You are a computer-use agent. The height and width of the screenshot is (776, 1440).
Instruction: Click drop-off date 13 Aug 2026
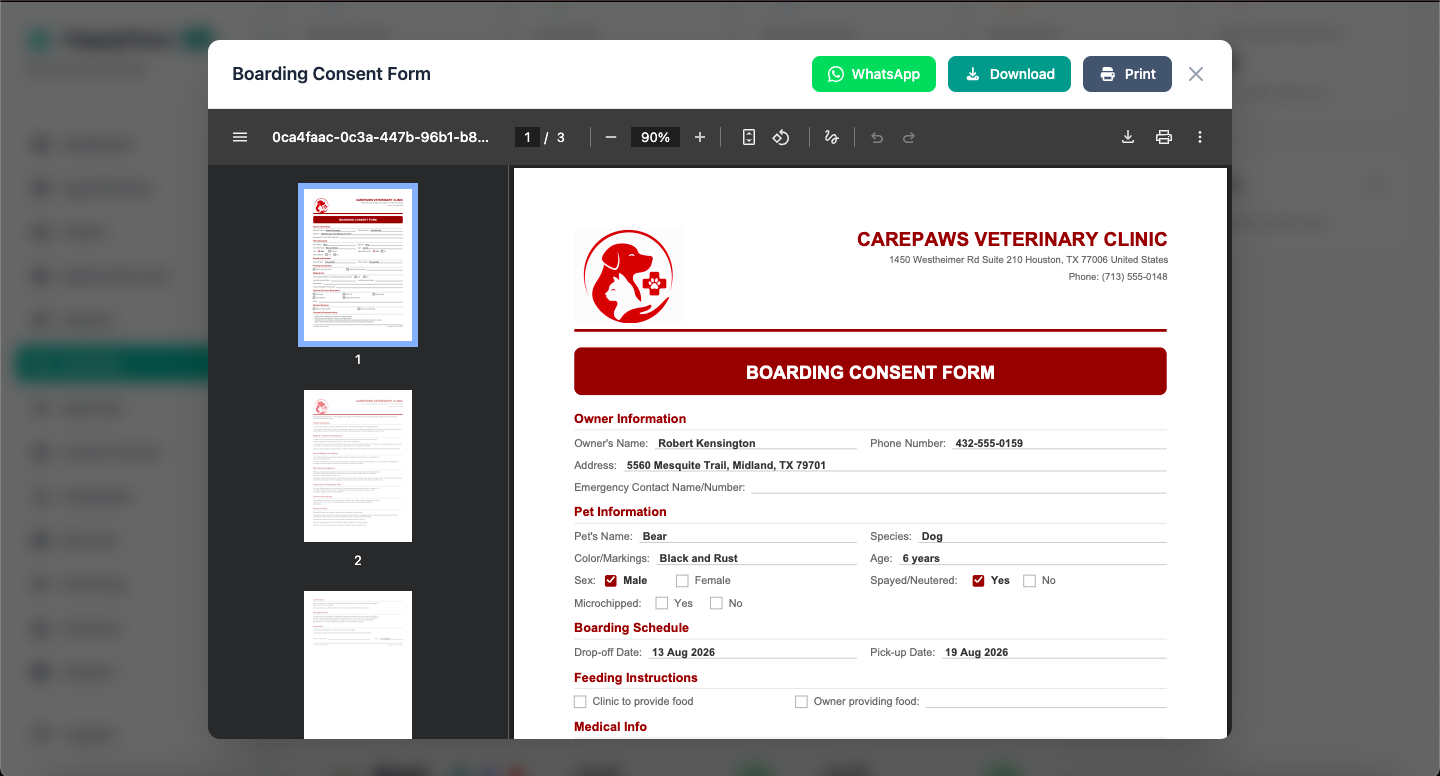point(683,652)
